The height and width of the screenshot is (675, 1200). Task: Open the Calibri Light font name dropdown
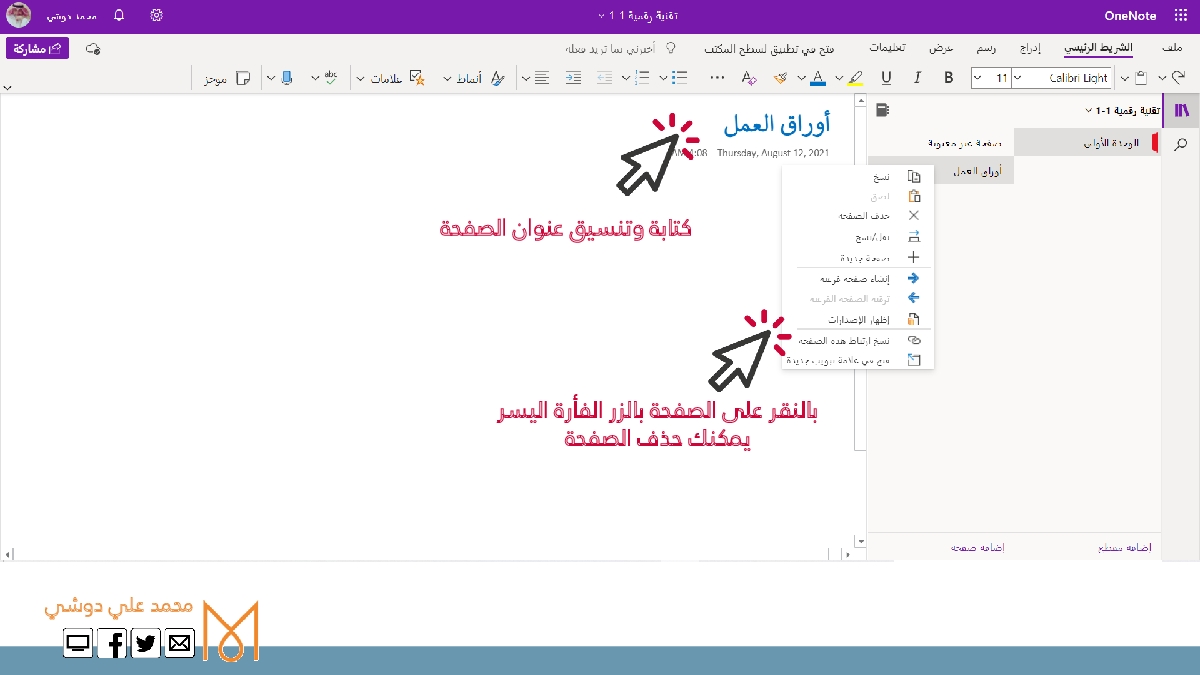pyautogui.click(x=1066, y=78)
